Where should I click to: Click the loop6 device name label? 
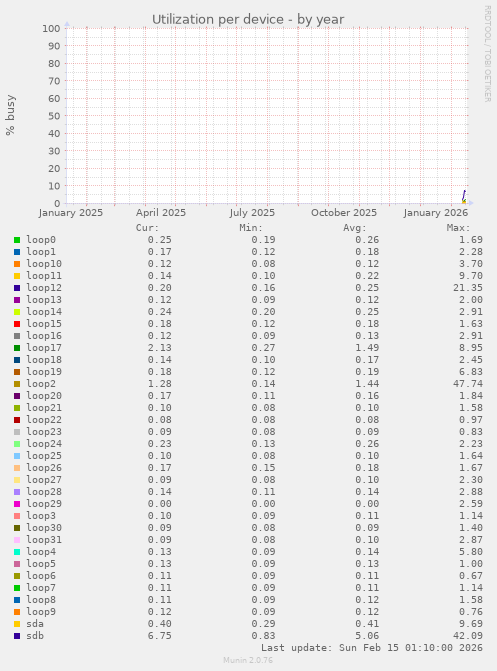click(x=41, y=576)
